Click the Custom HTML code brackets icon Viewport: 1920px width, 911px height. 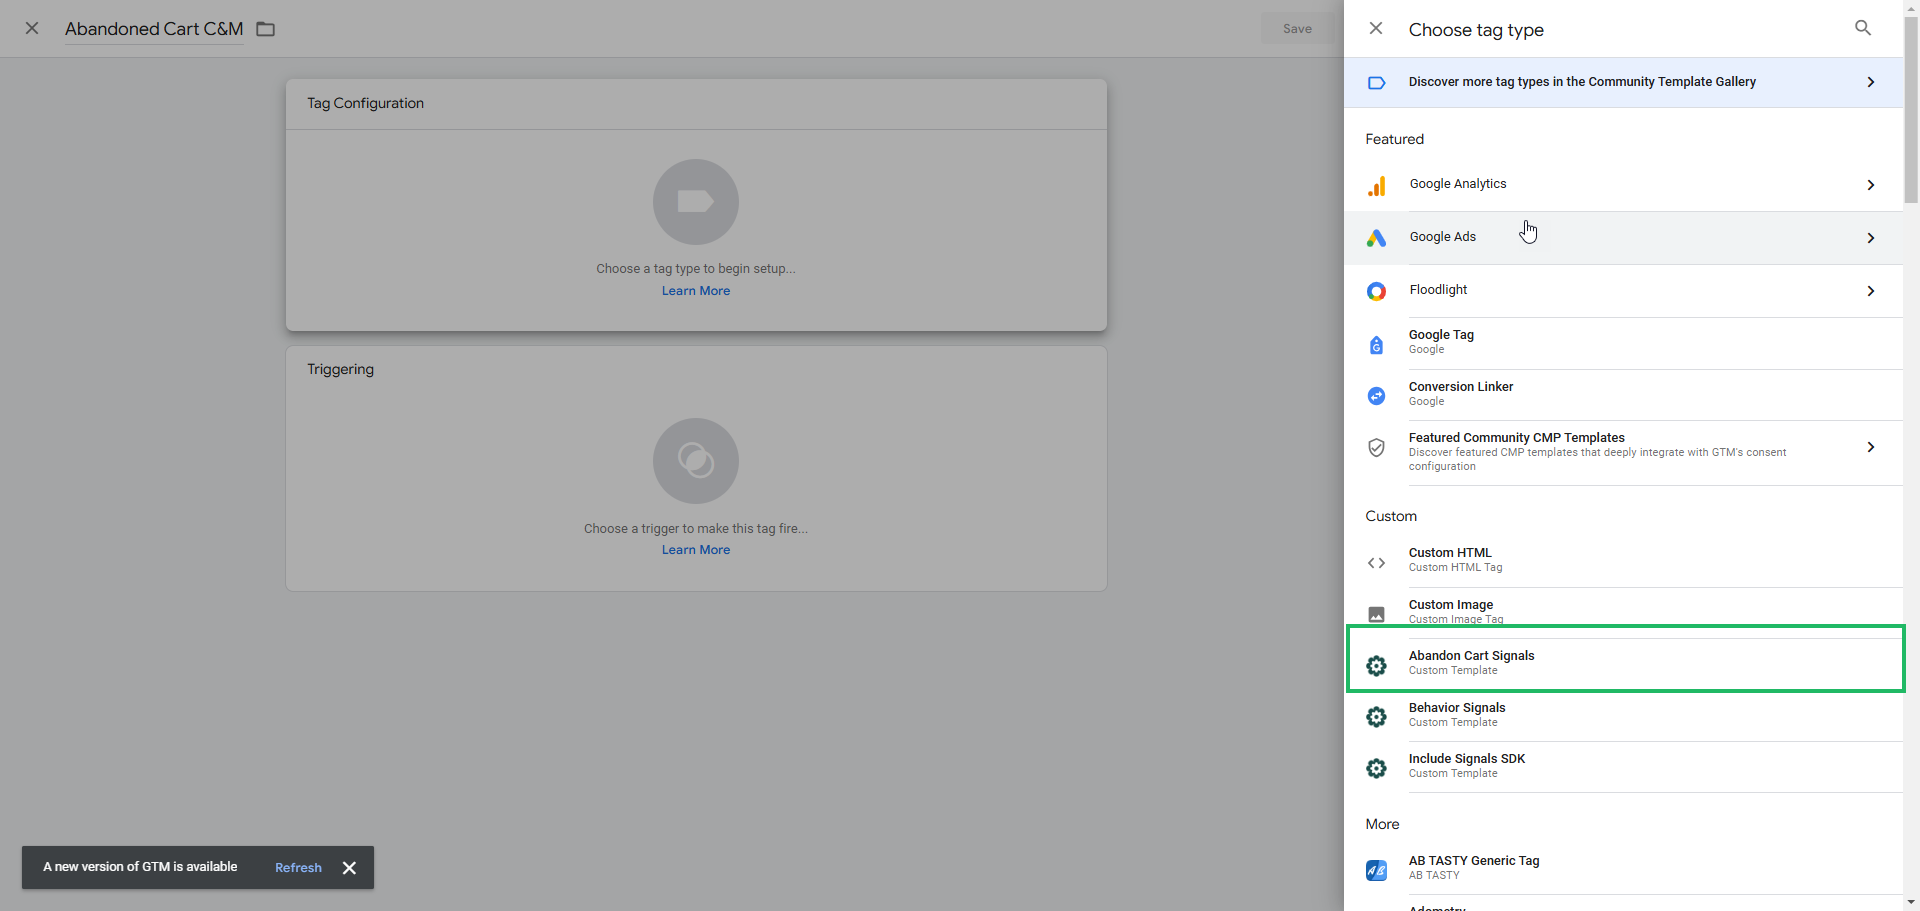coord(1377,563)
